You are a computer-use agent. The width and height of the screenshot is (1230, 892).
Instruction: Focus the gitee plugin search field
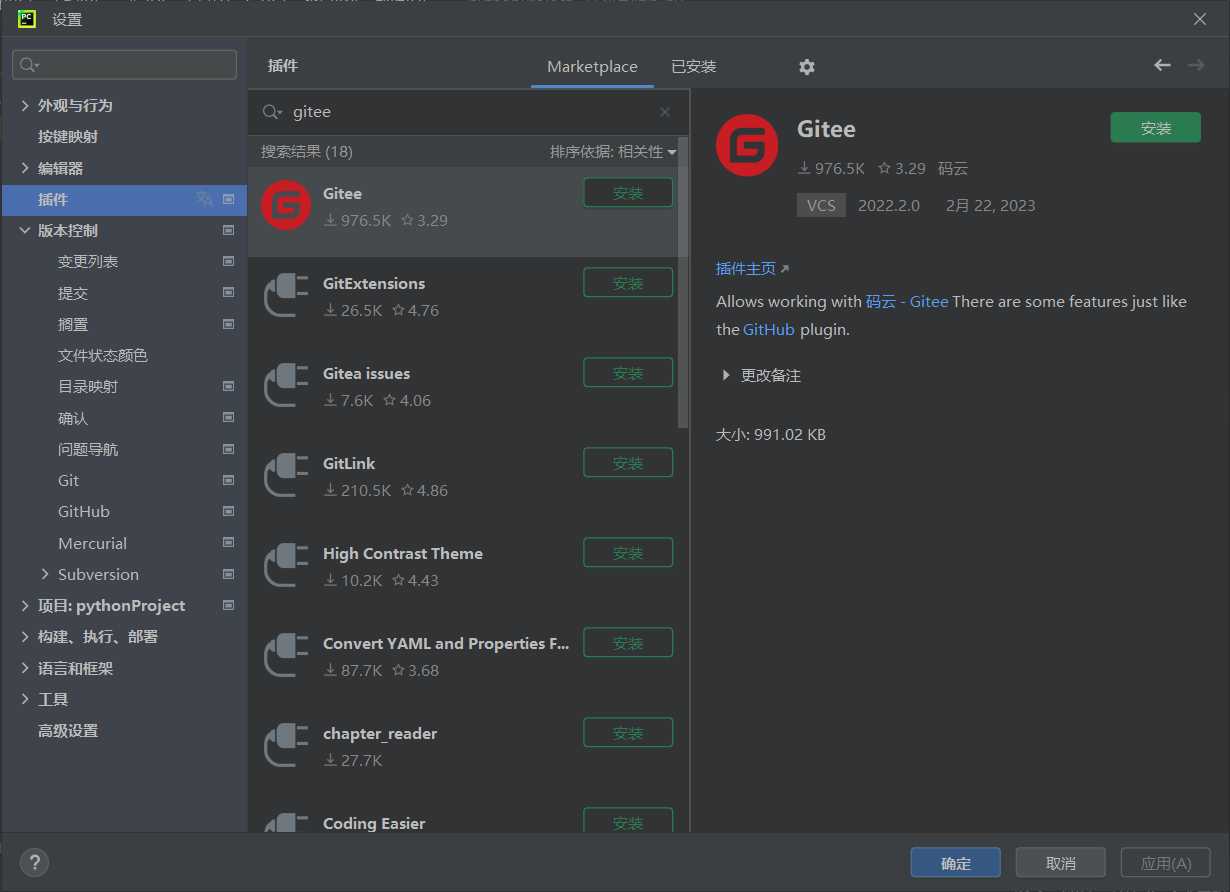click(470, 112)
